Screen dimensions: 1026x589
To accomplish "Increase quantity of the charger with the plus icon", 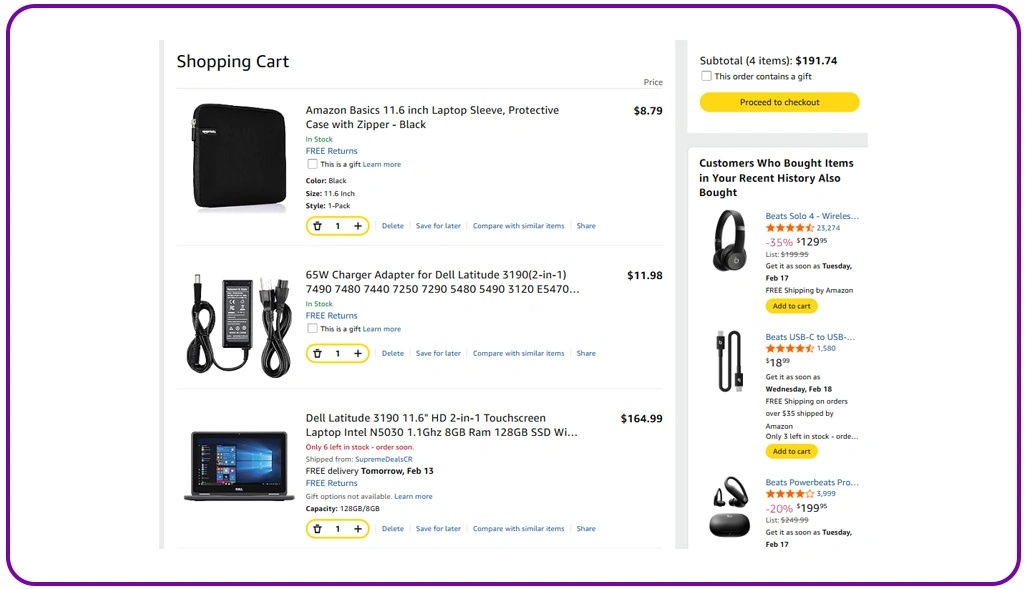I will click(x=359, y=353).
